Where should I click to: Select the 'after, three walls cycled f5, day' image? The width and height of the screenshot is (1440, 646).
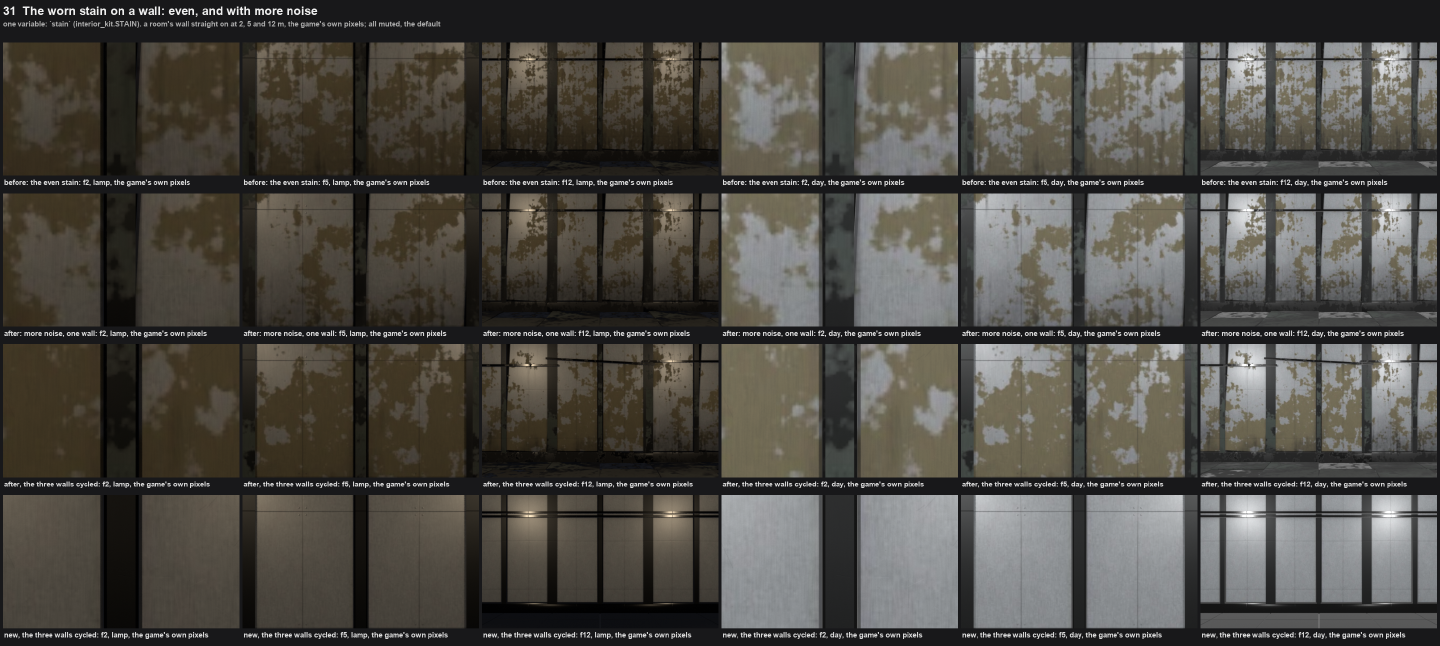pos(1080,411)
